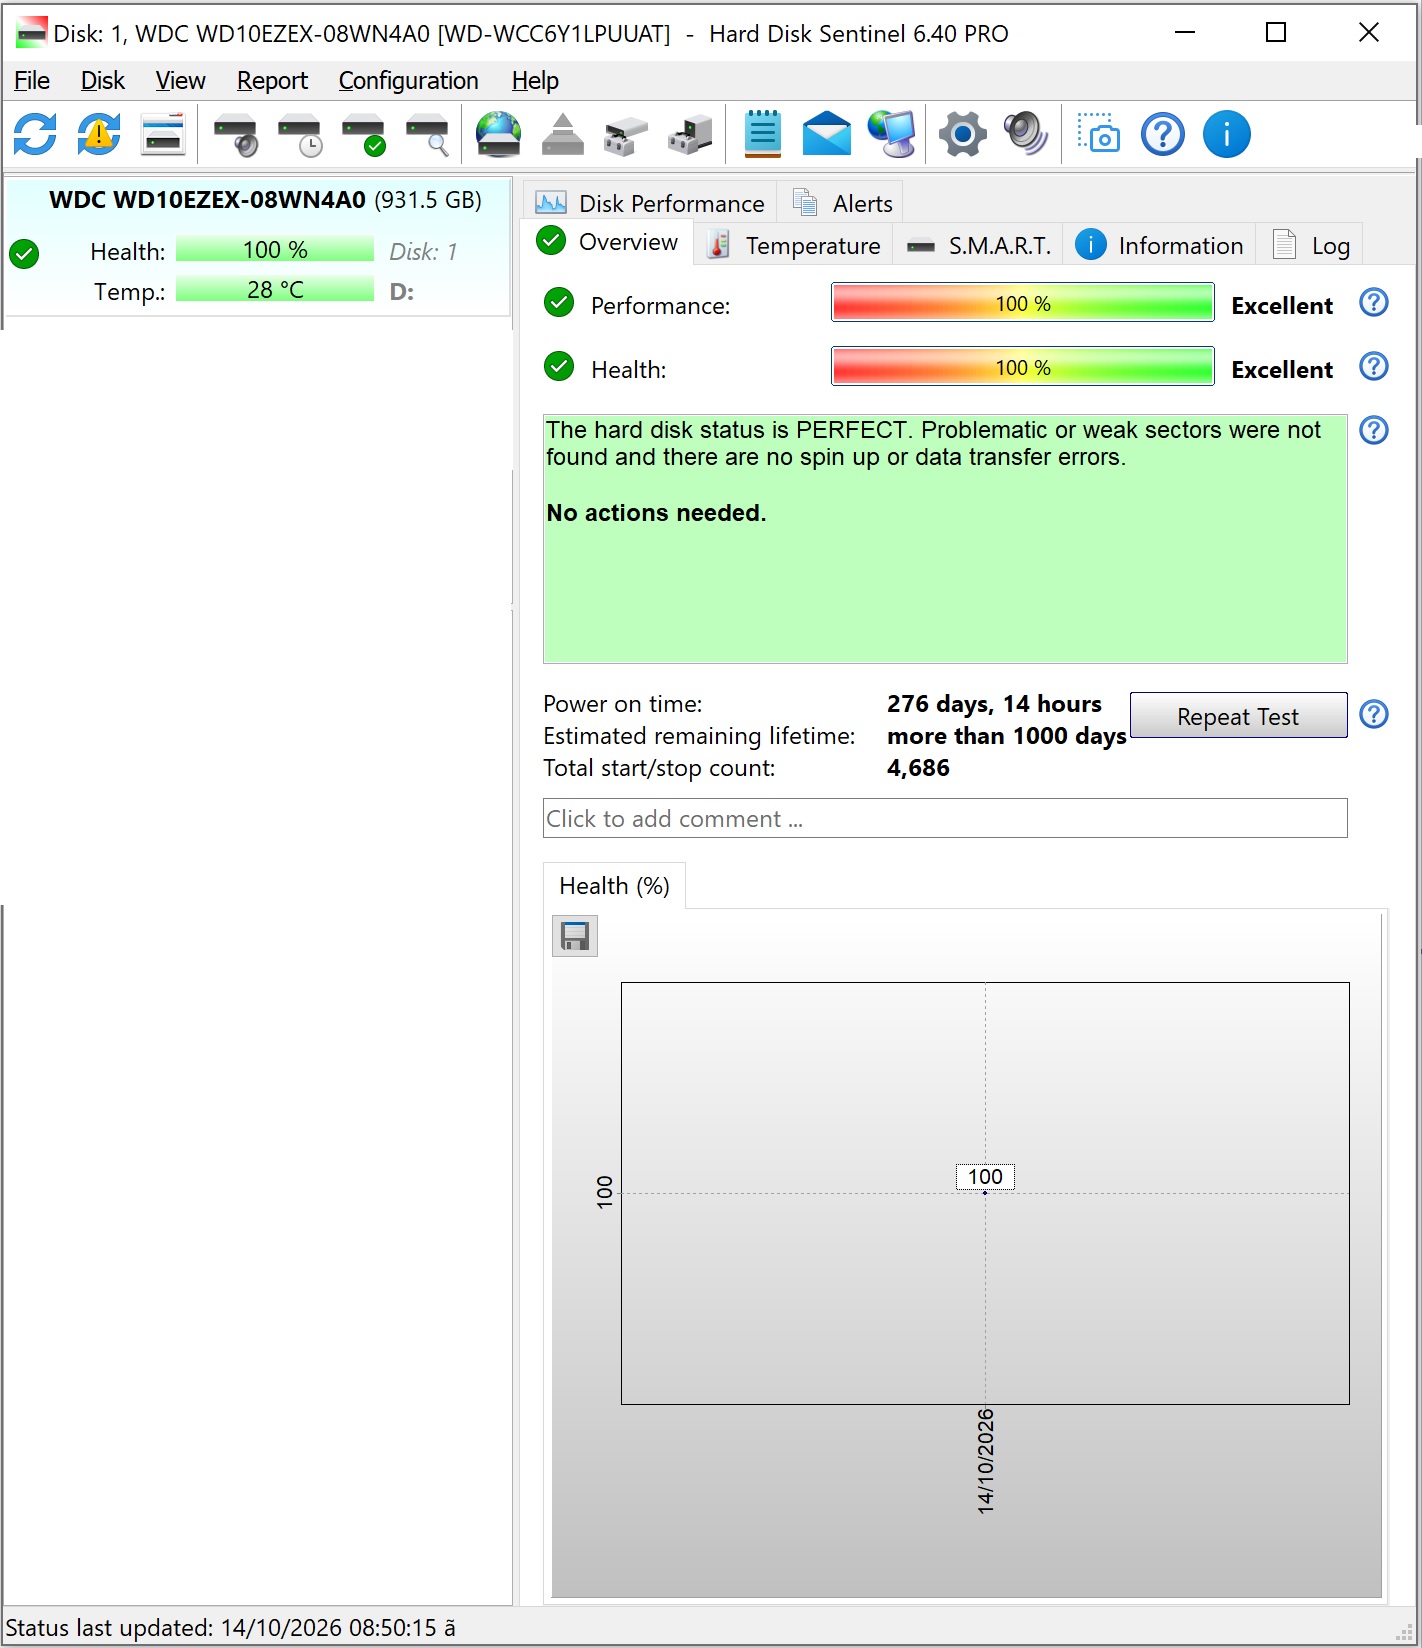
Task: Click the disk with magnifier surface test icon
Action: pyautogui.click(x=428, y=134)
